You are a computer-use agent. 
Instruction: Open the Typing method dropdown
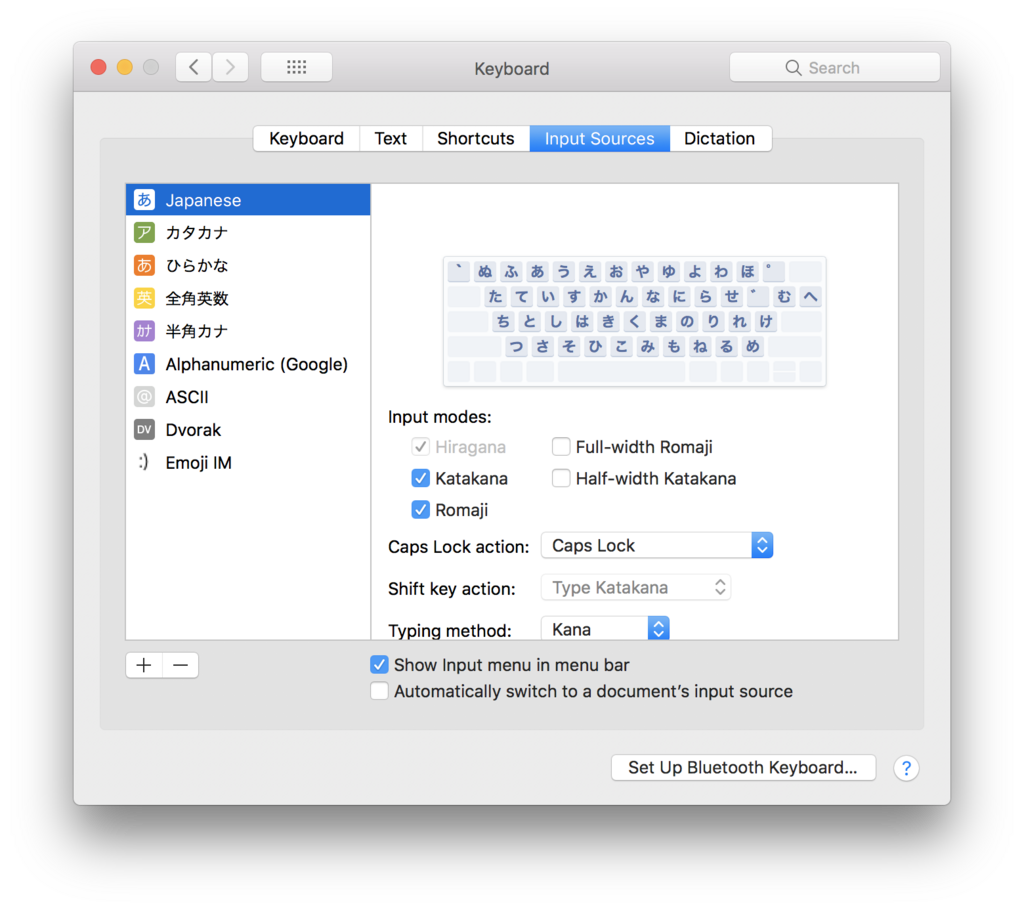tap(605, 629)
